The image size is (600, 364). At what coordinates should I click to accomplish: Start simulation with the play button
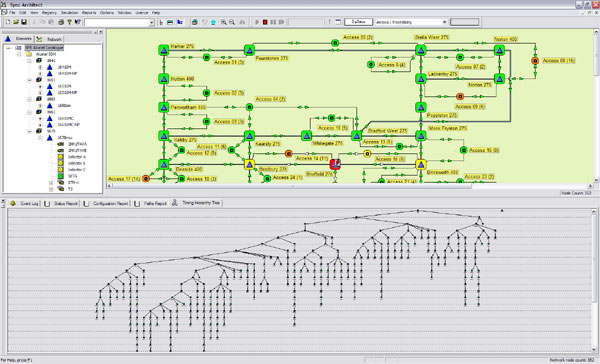tap(257, 22)
